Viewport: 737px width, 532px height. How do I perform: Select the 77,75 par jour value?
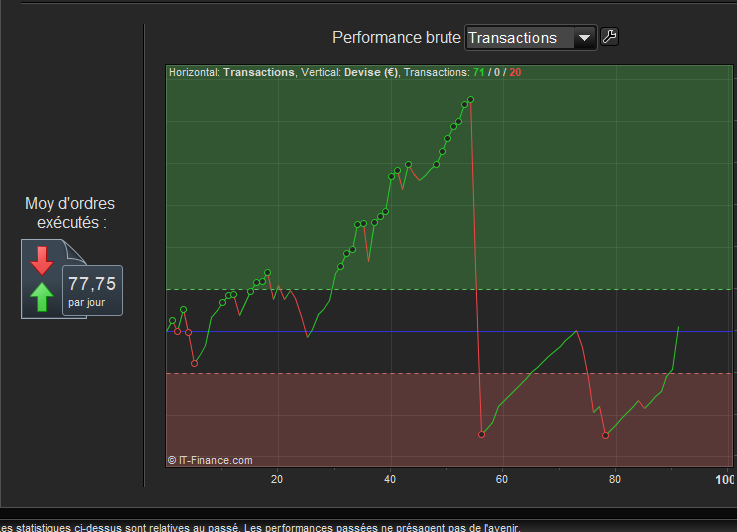coord(93,290)
